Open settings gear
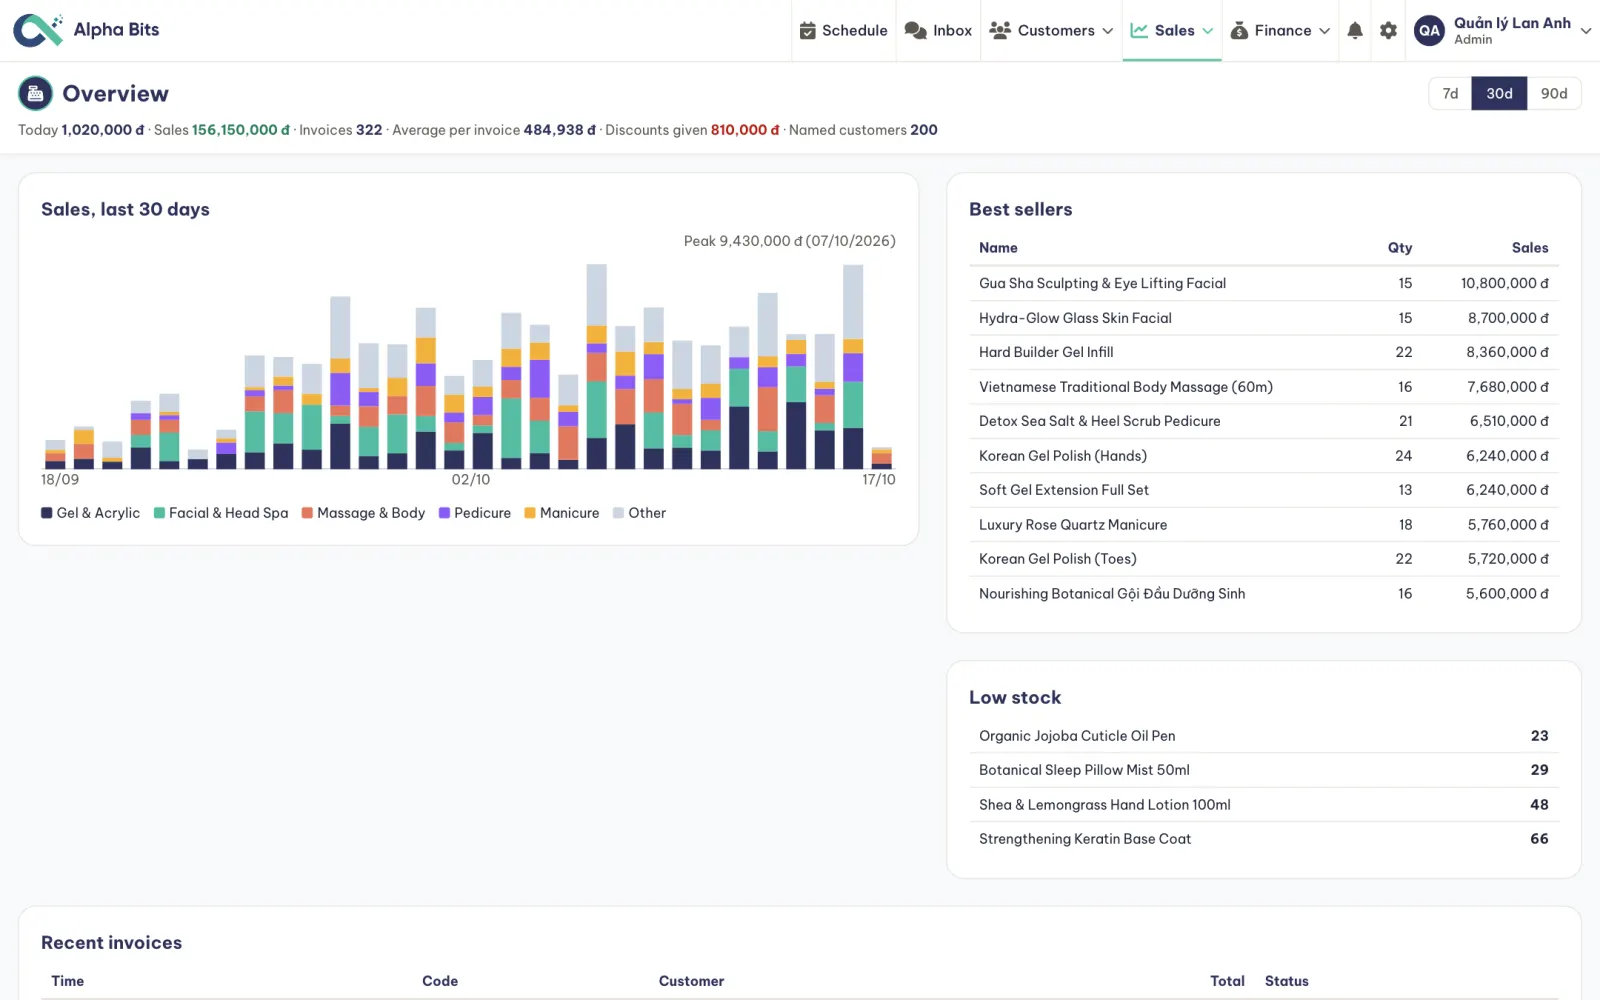Image resolution: width=1600 pixels, height=1000 pixels. point(1388,31)
